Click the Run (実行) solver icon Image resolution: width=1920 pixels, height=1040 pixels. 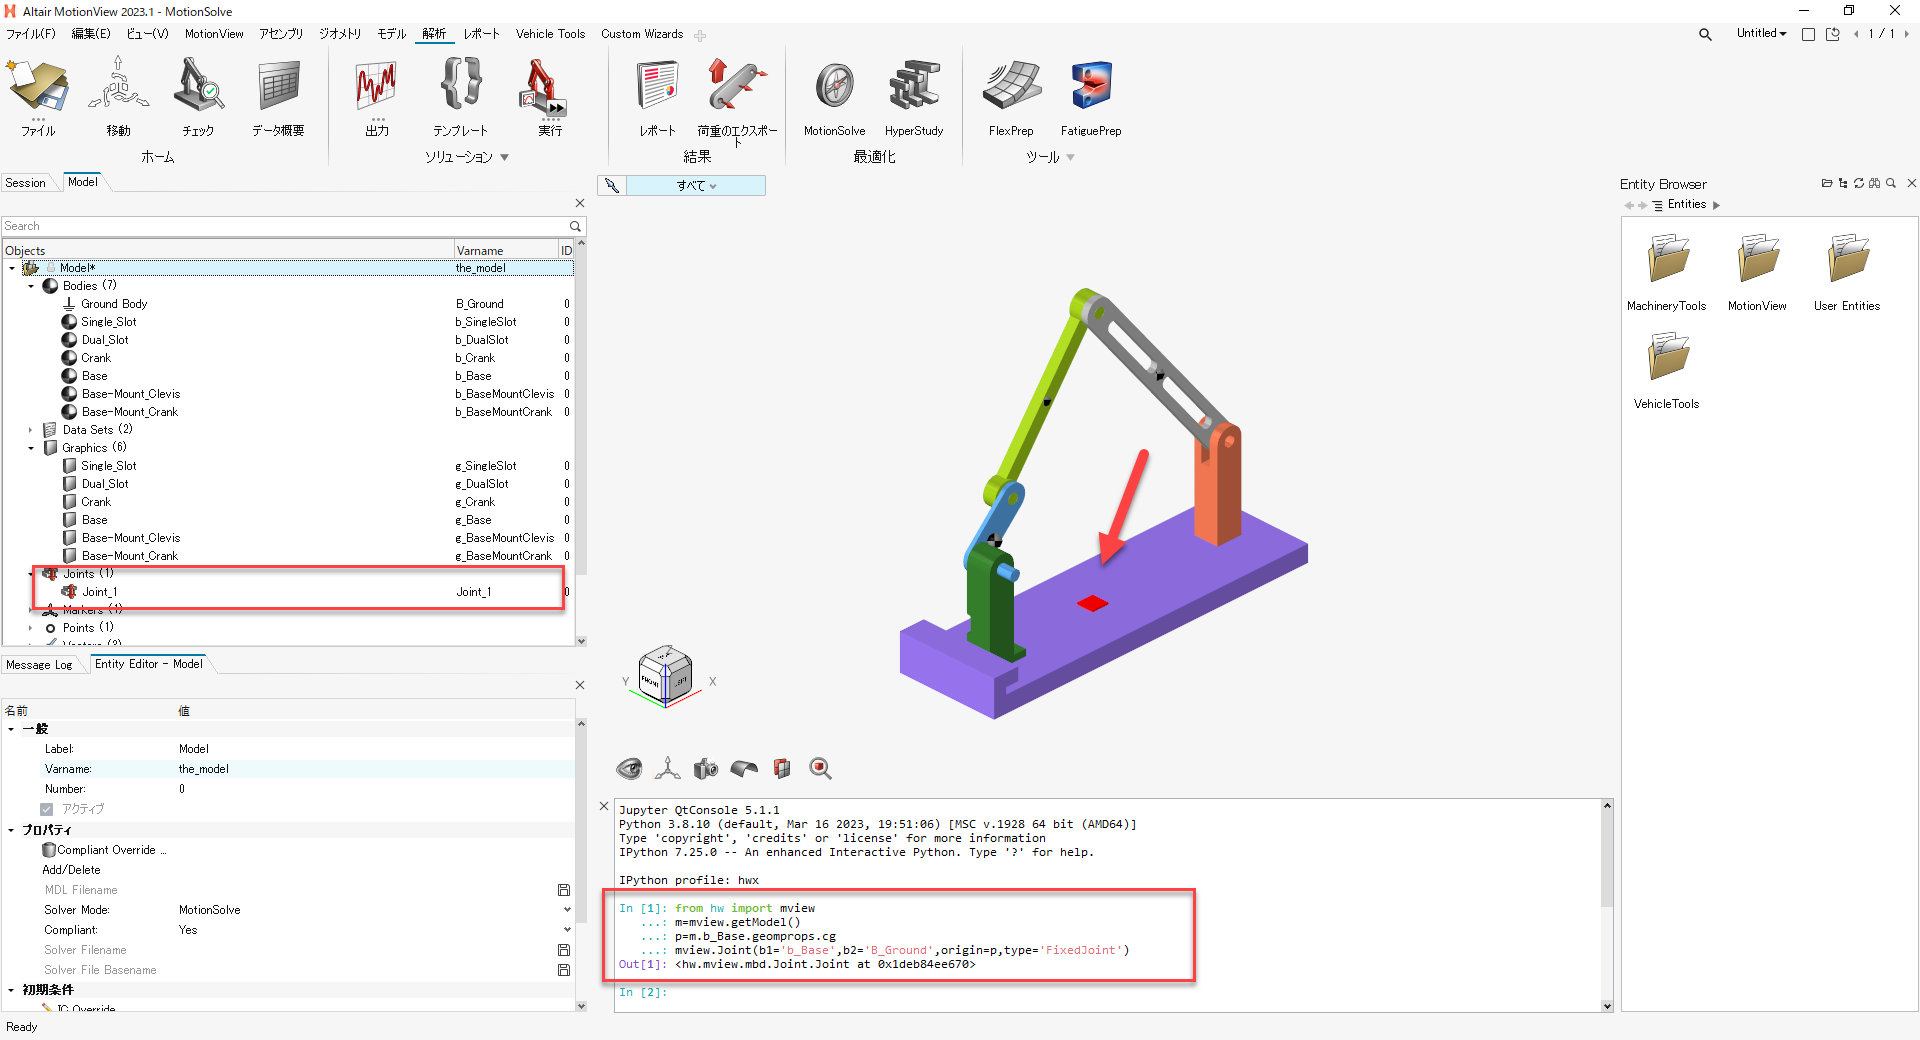tap(541, 86)
